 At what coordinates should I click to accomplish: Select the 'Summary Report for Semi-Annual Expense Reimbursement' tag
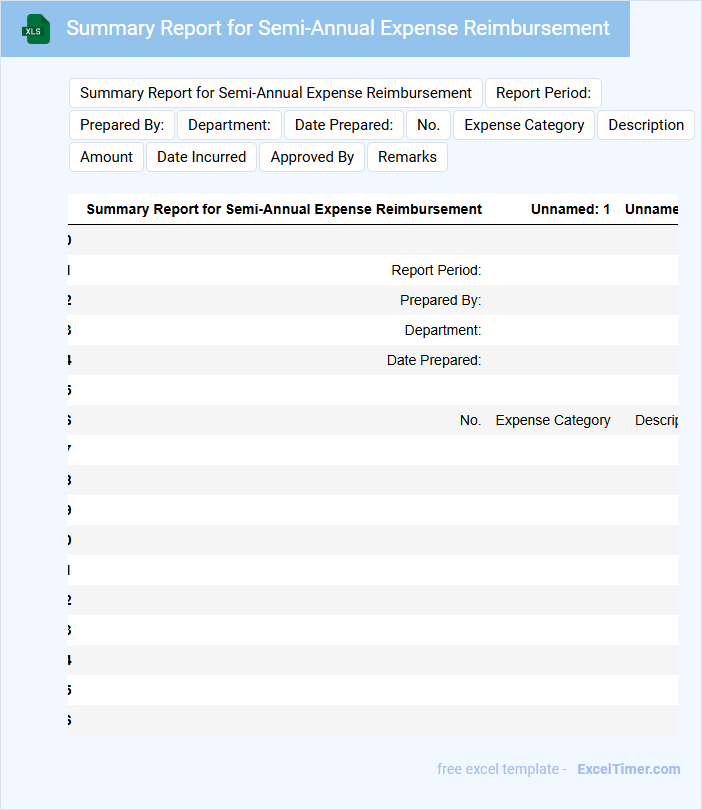click(x=276, y=93)
